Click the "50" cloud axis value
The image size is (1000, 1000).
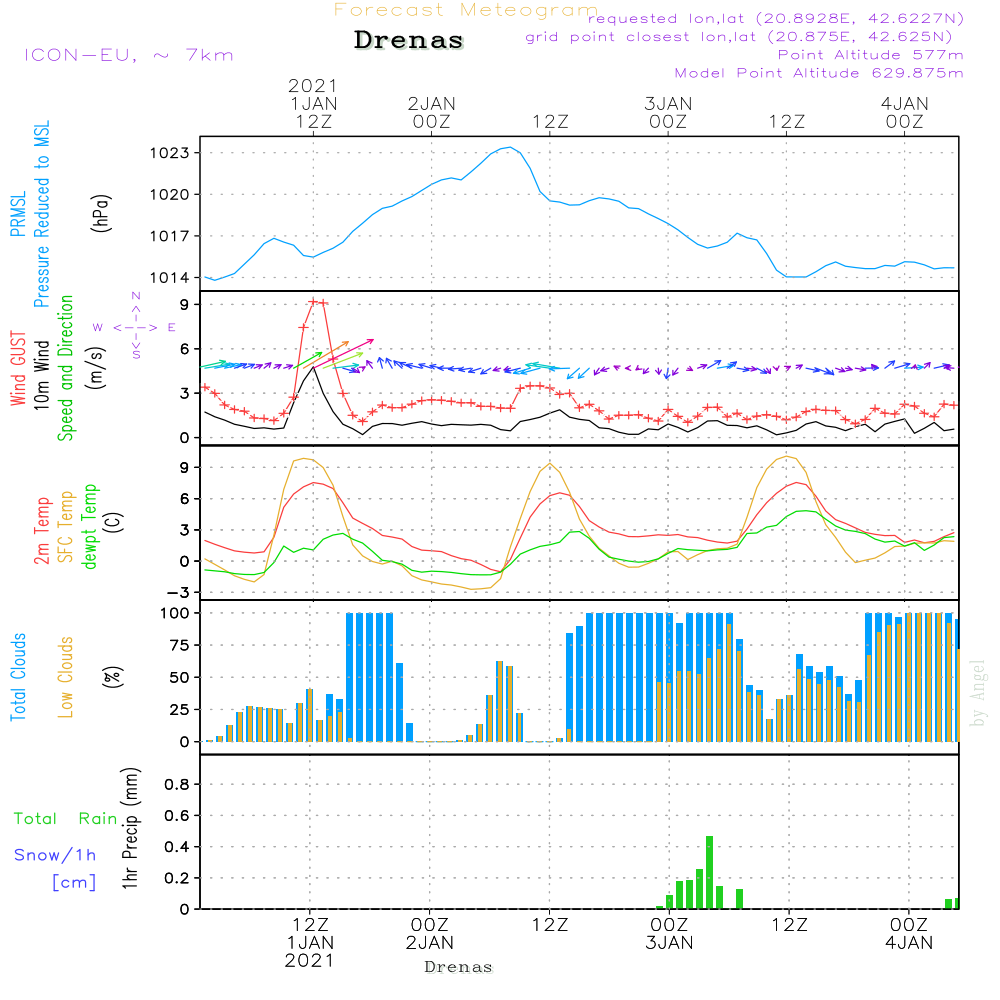coord(180,677)
